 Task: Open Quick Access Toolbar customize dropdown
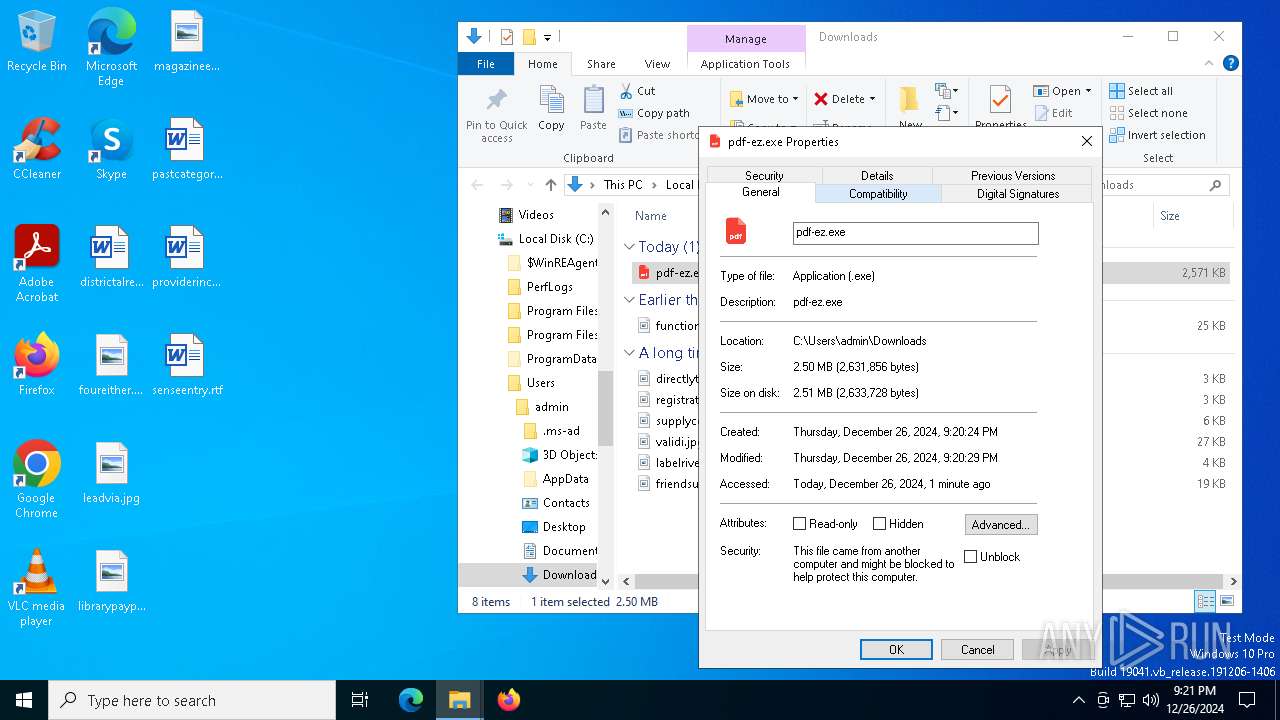[547, 38]
